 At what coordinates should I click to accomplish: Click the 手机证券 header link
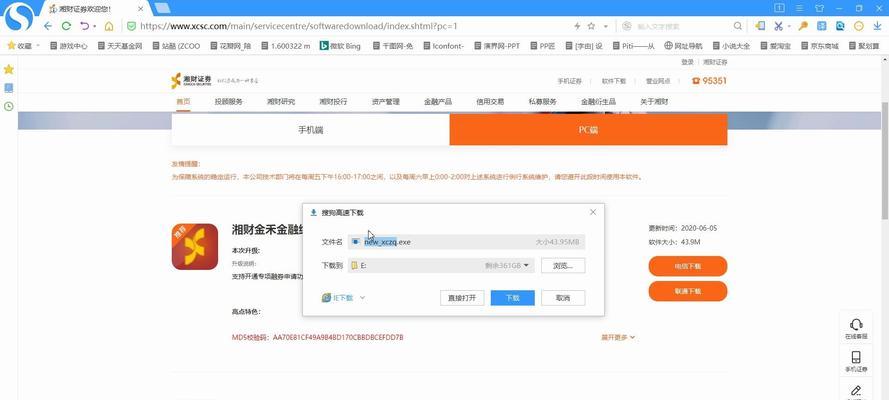[570, 81]
